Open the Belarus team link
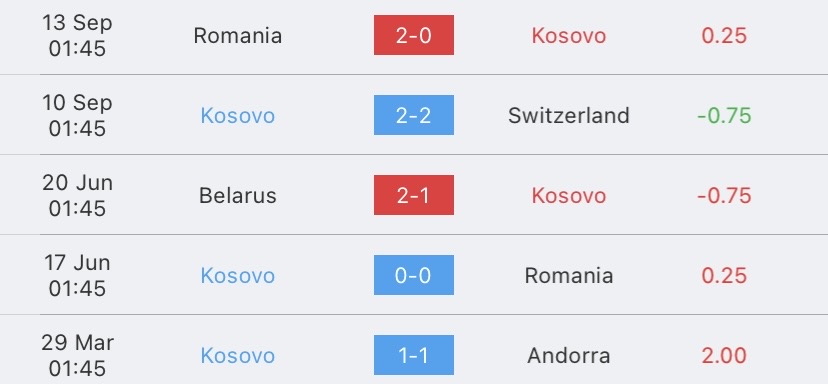The image size is (828, 384). pos(237,195)
